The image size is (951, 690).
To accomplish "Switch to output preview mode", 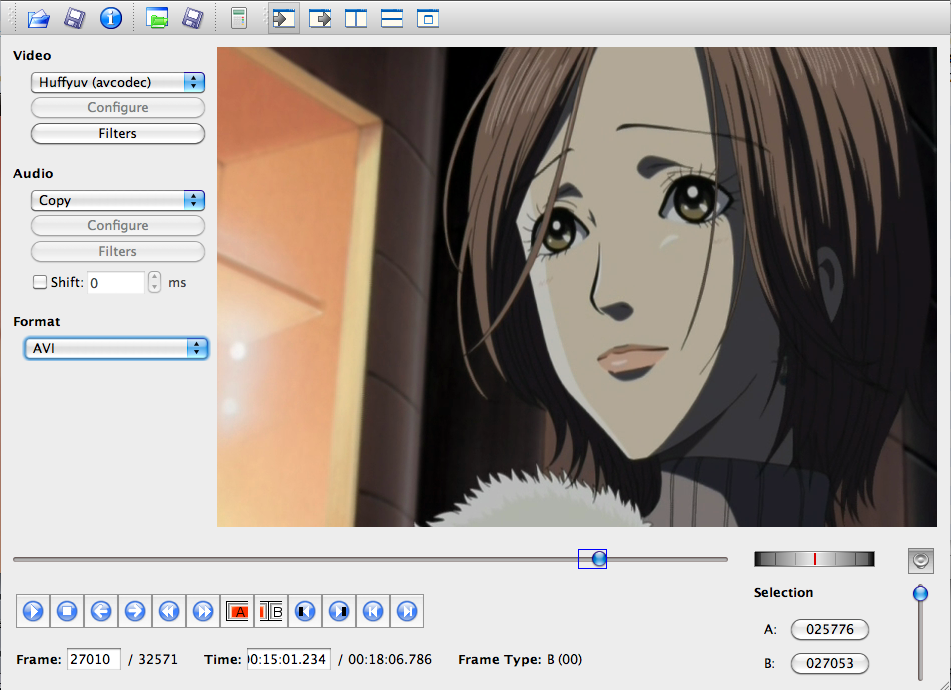I will point(320,18).
